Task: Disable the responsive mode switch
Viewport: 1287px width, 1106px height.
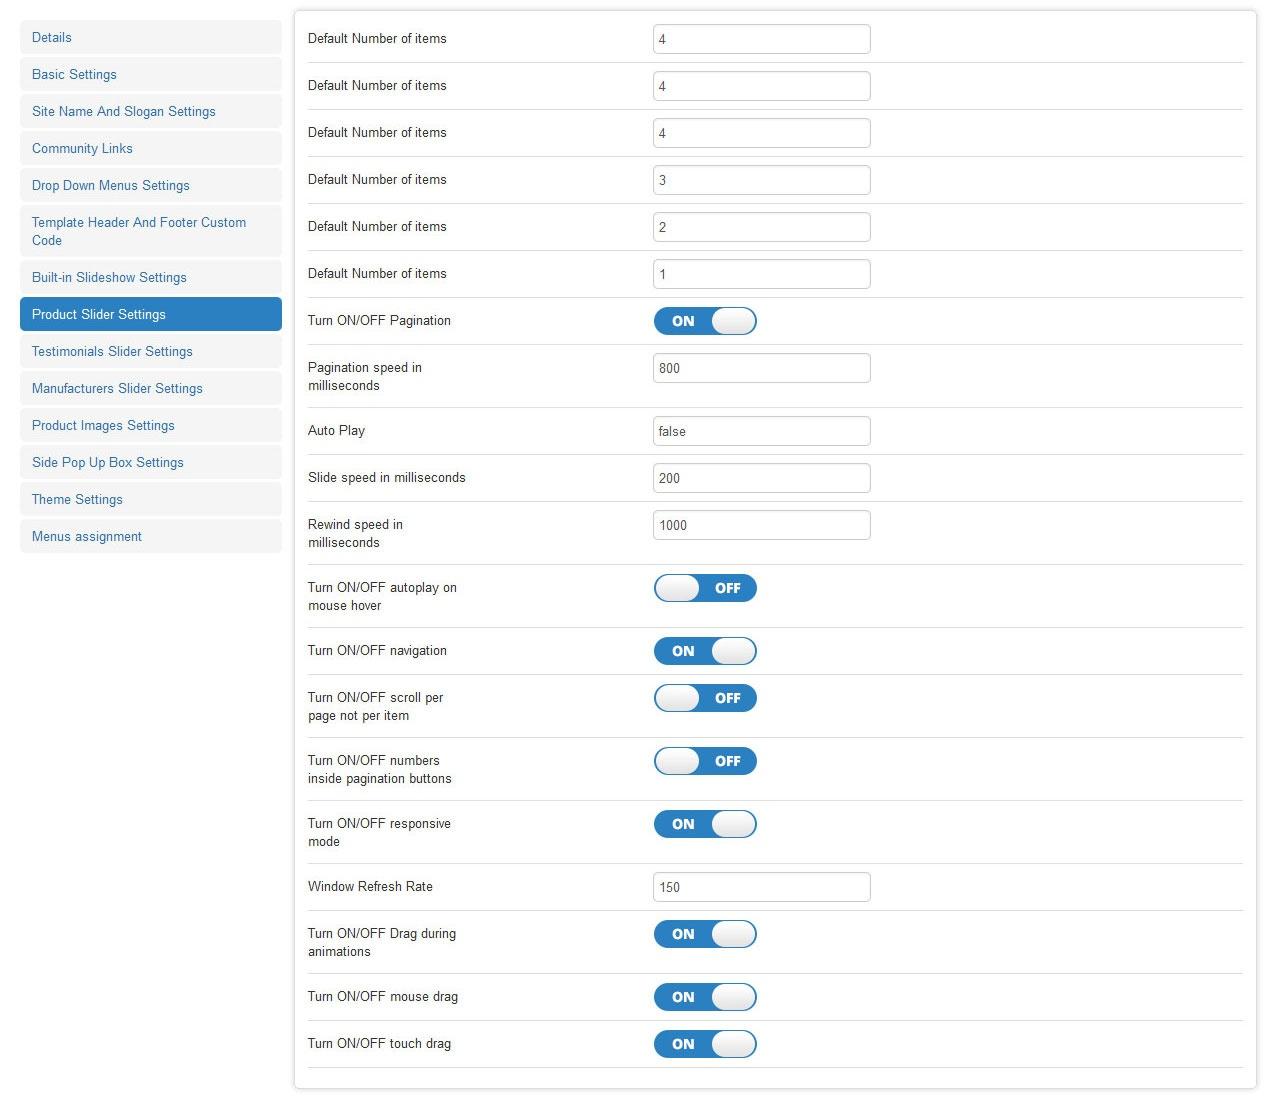Action: pos(705,824)
